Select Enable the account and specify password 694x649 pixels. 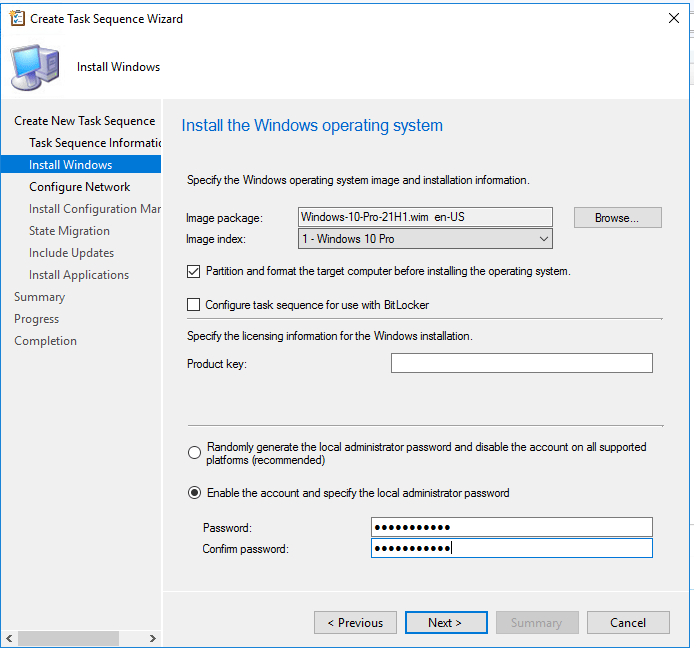click(194, 493)
